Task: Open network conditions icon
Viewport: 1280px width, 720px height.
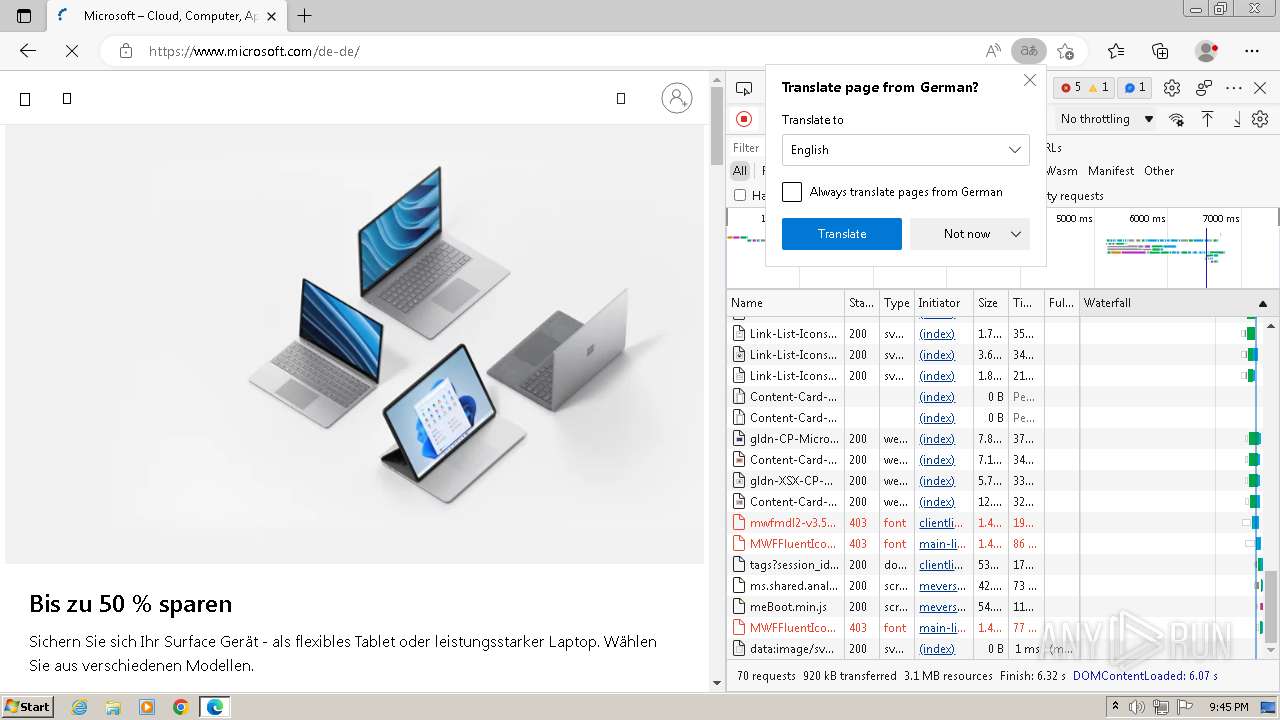Action: (x=1176, y=119)
